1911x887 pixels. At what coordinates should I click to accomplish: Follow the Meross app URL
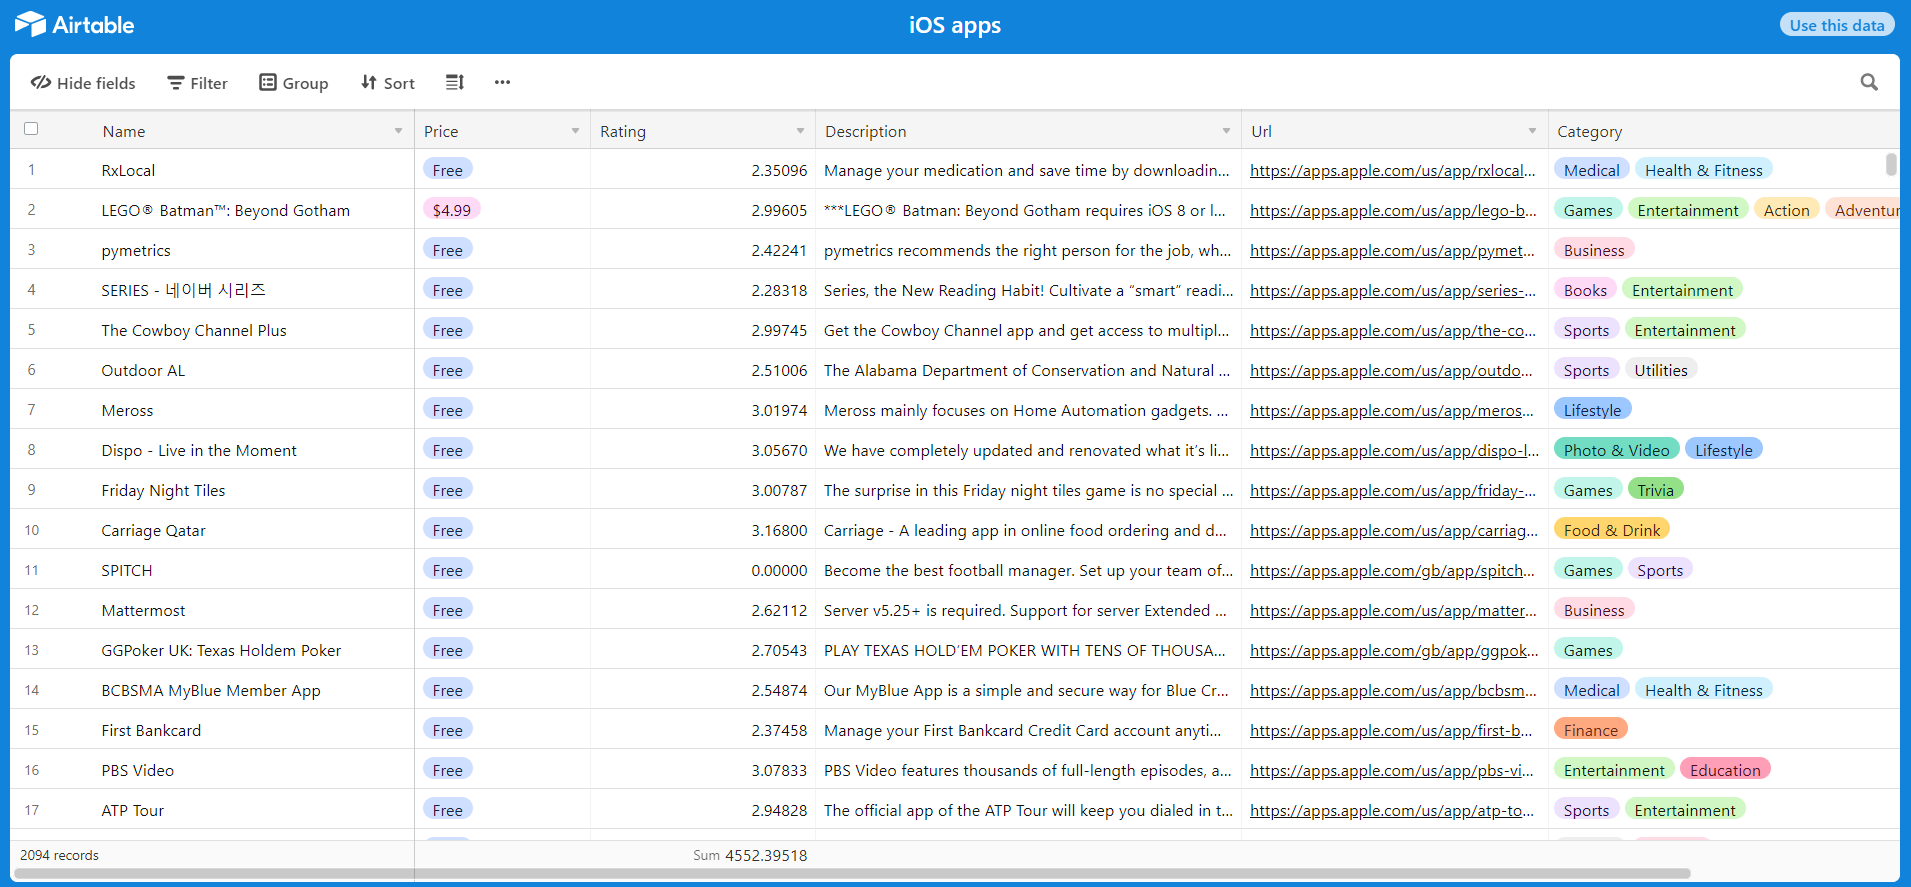tap(1392, 410)
